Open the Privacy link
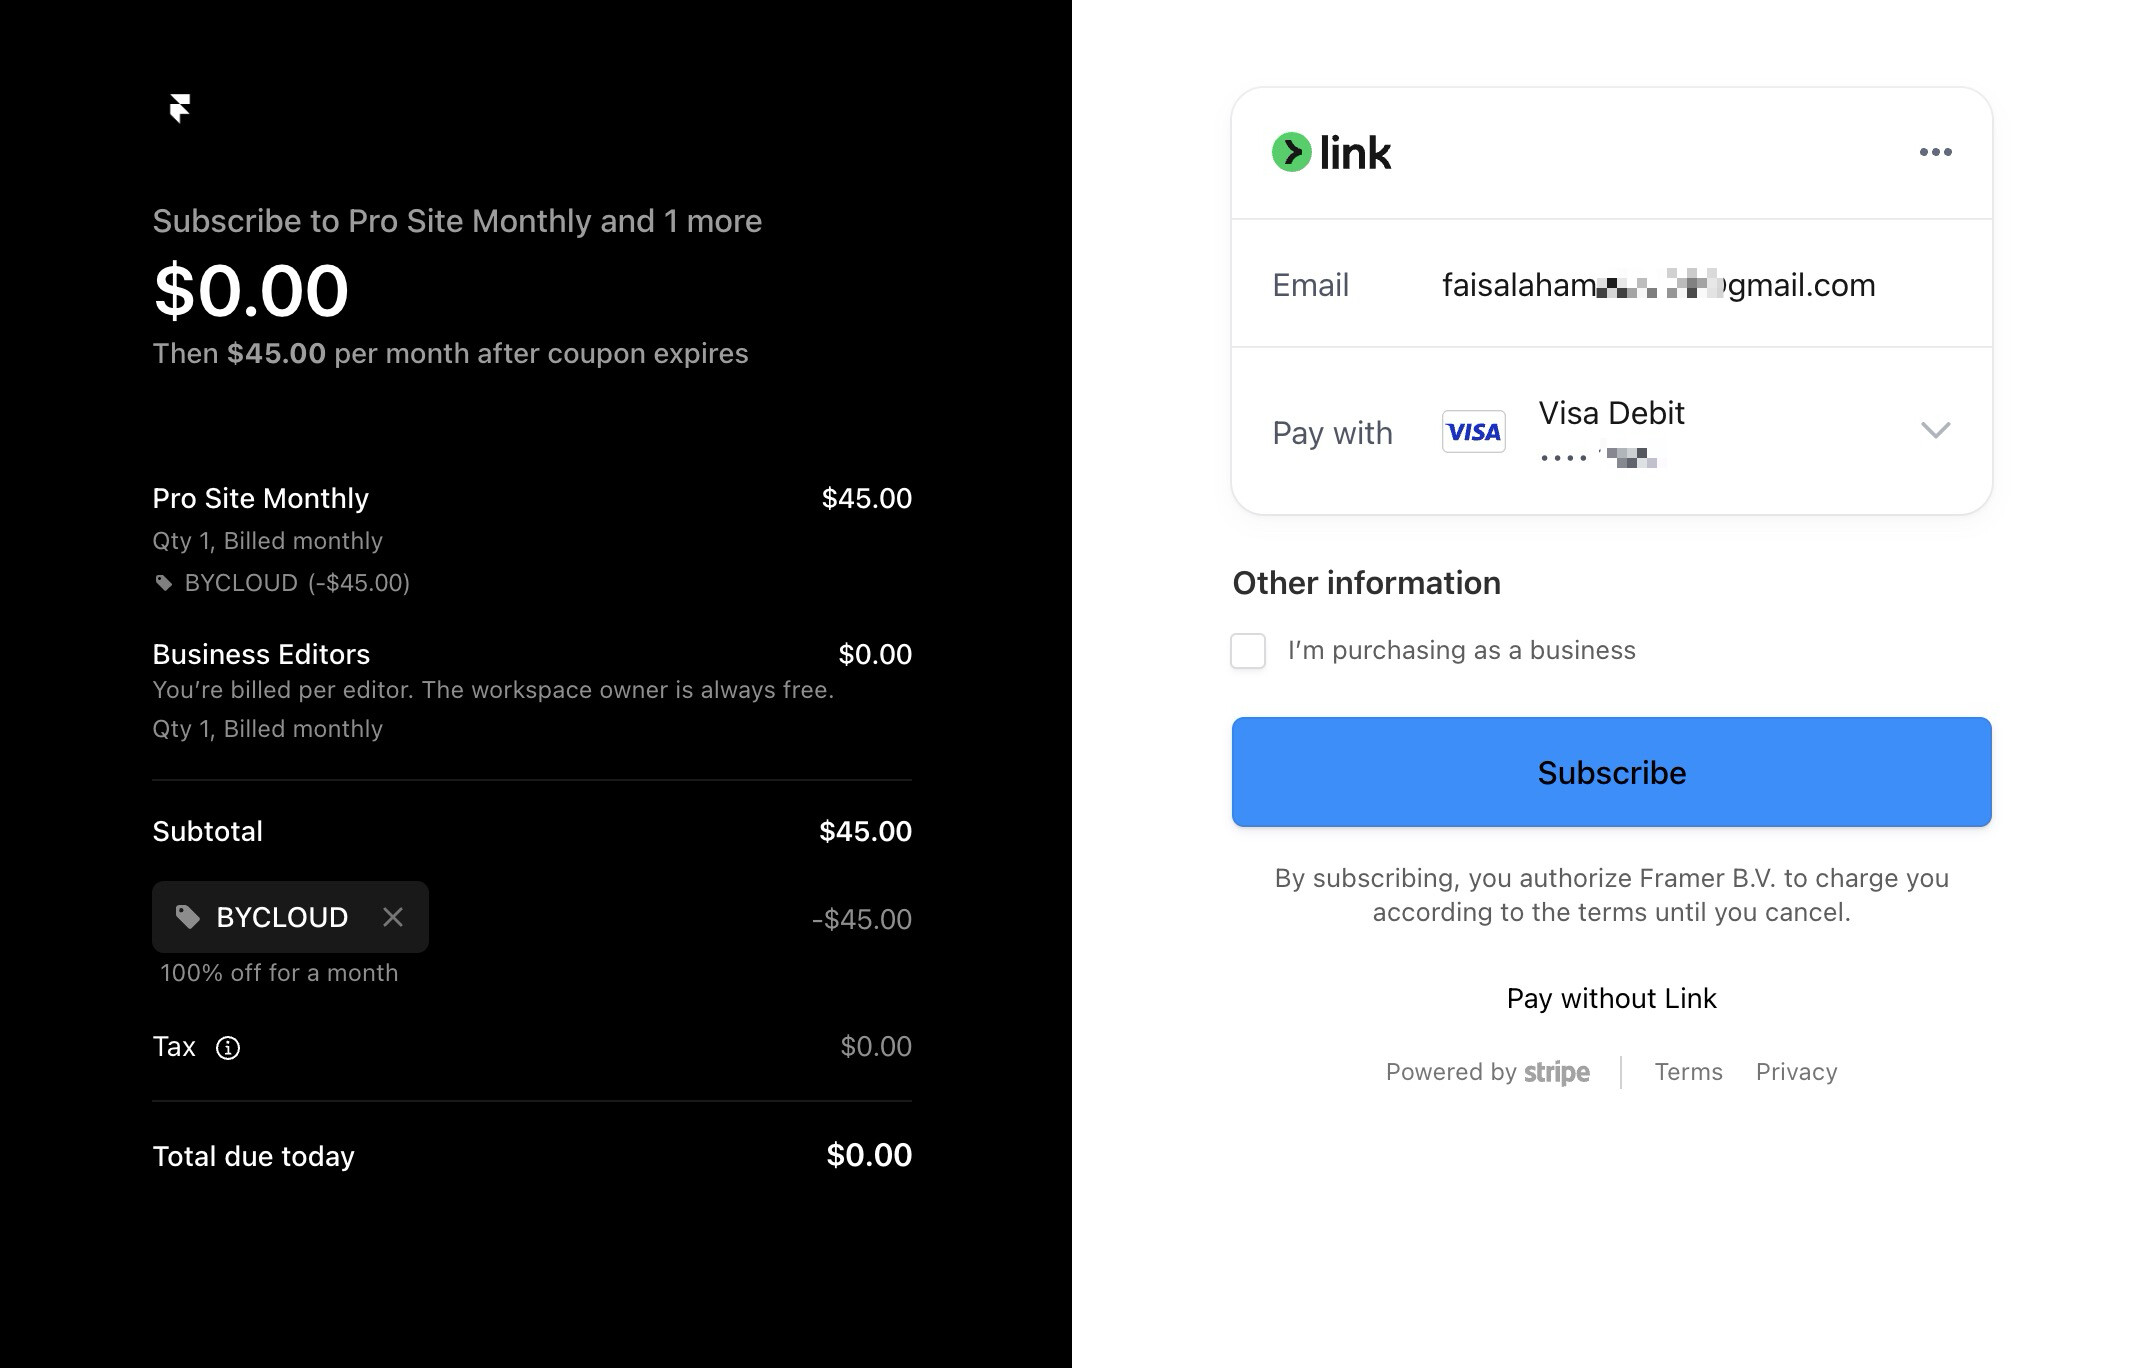This screenshot has width=2154, height=1368. 1796,1072
